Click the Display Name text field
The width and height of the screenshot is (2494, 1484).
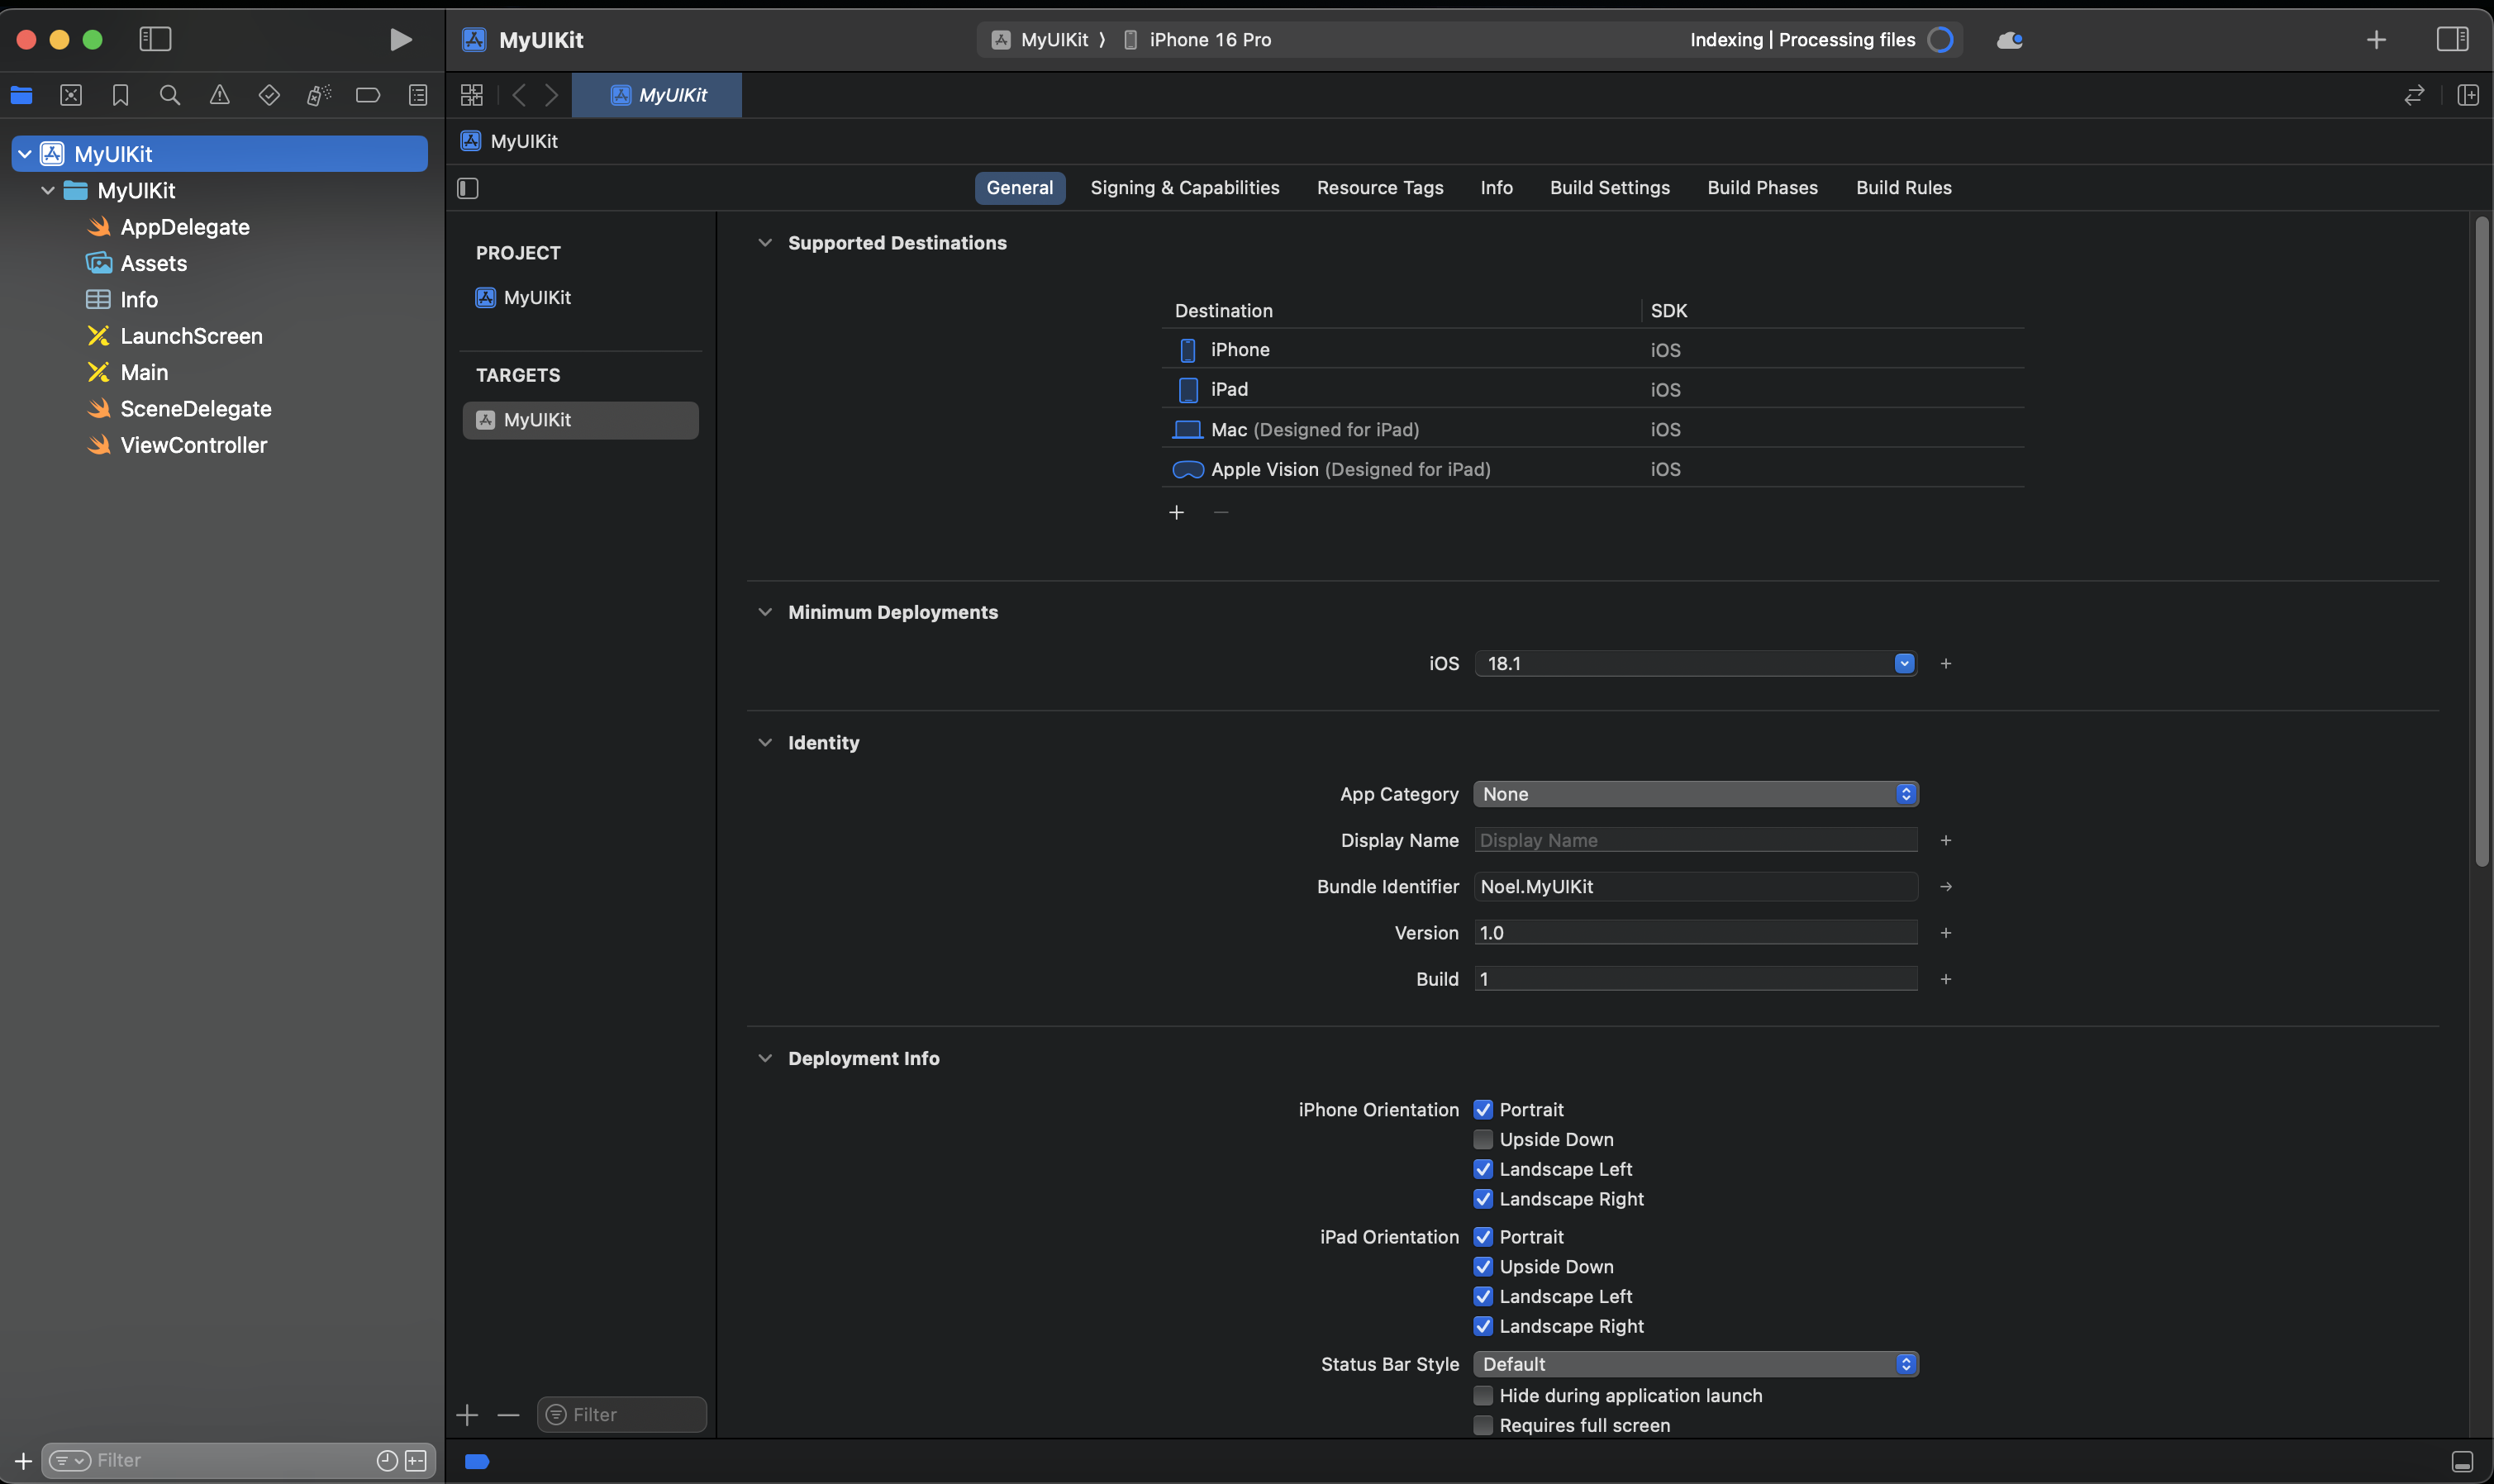click(1695, 840)
